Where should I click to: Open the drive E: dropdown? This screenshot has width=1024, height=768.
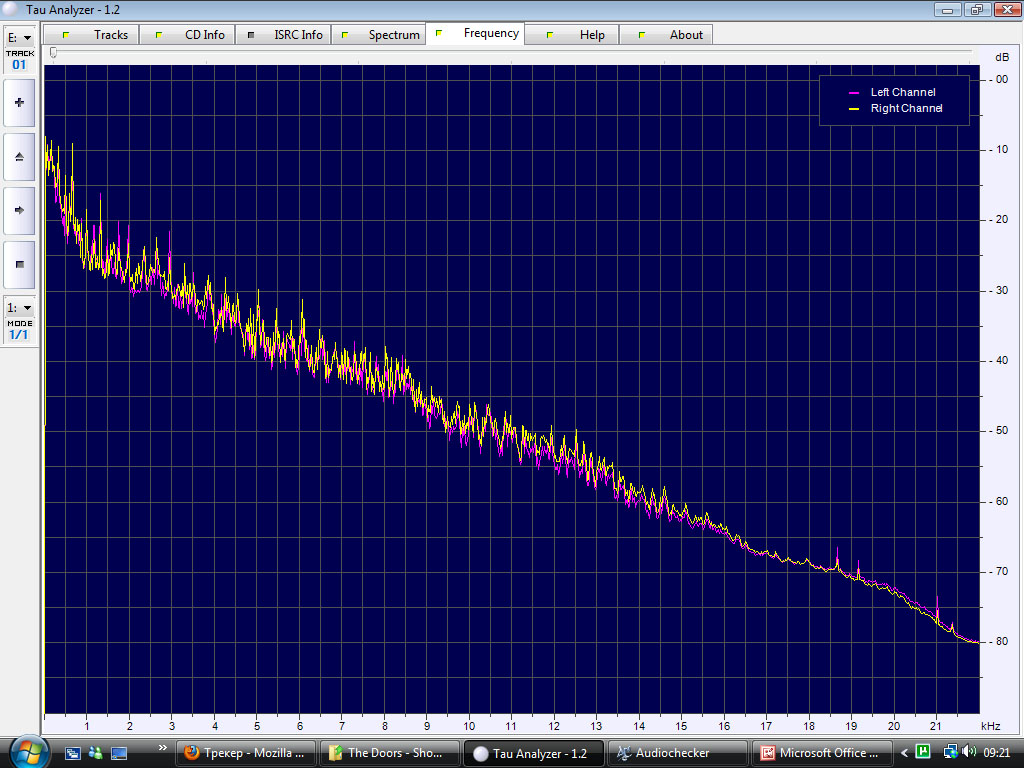[19, 38]
